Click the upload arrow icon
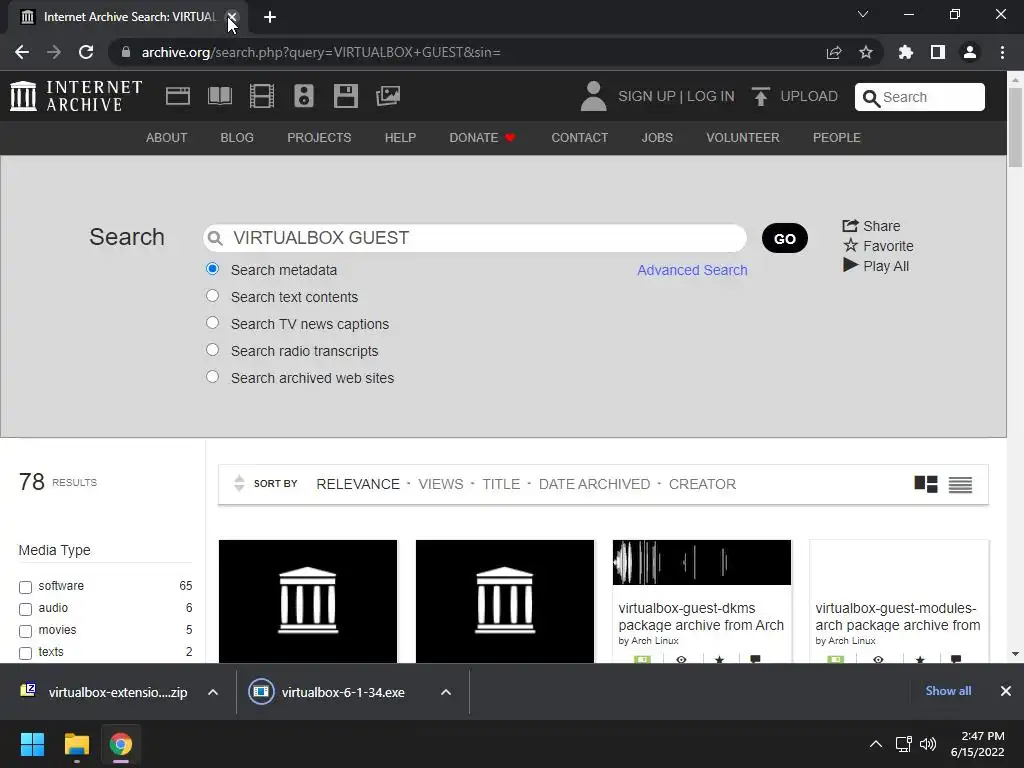 pos(760,97)
